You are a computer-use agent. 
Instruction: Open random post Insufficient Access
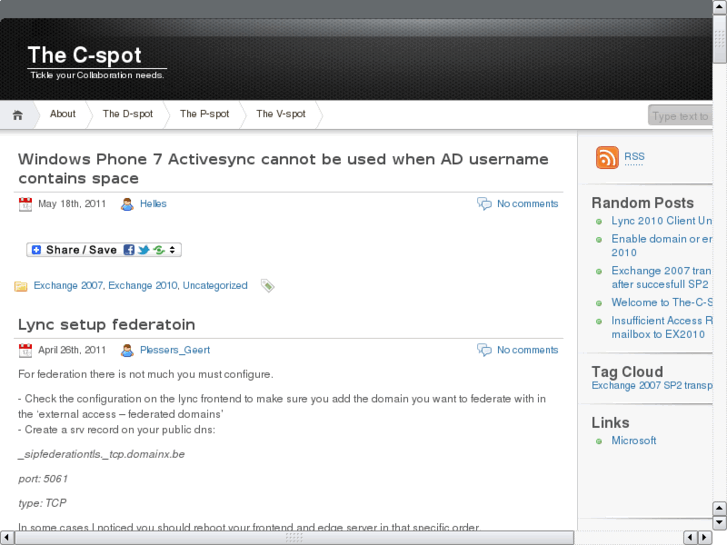click(662, 327)
